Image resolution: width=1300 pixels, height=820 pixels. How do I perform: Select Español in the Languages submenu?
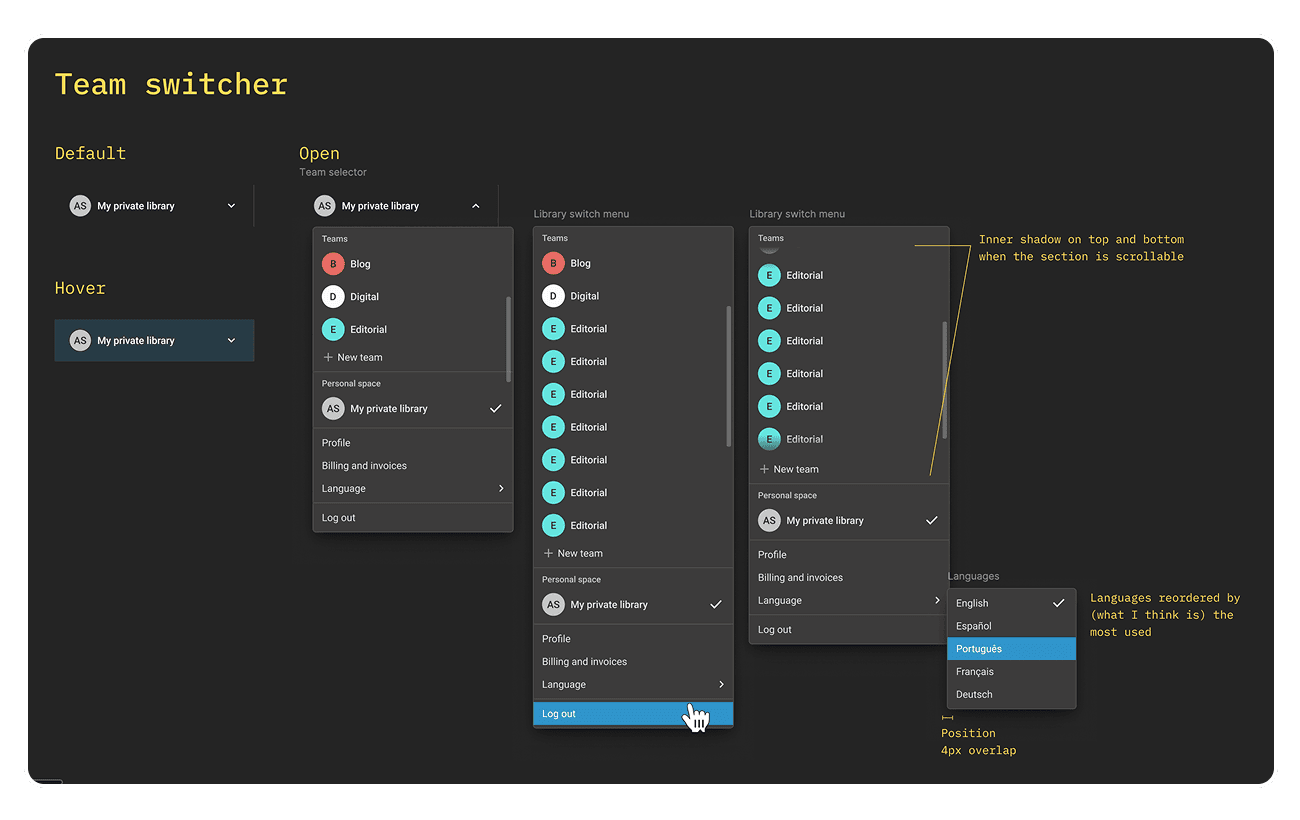(x=1011, y=626)
